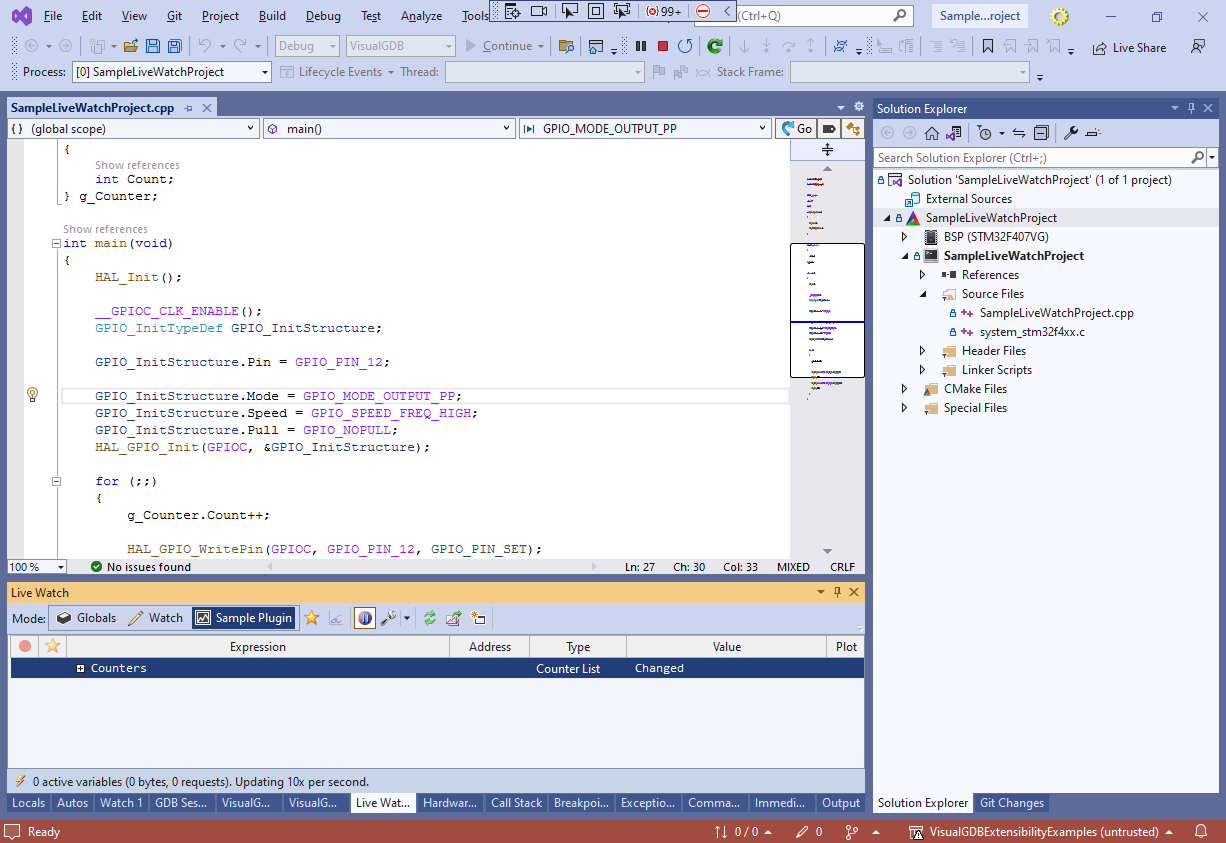
Task: Select the External Sources tree item
Action: pos(968,199)
